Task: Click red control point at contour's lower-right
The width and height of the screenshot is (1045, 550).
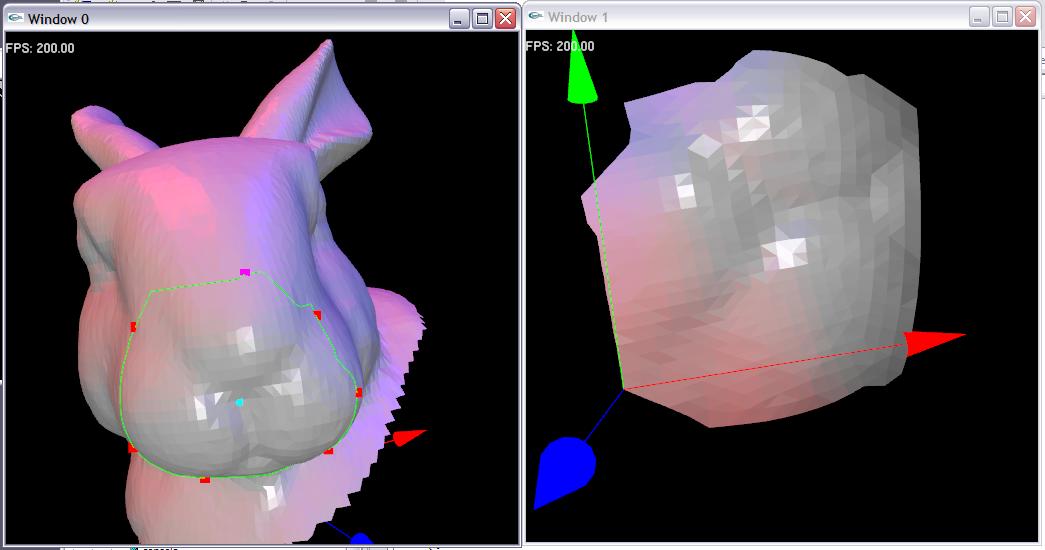Action: click(328, 451)
